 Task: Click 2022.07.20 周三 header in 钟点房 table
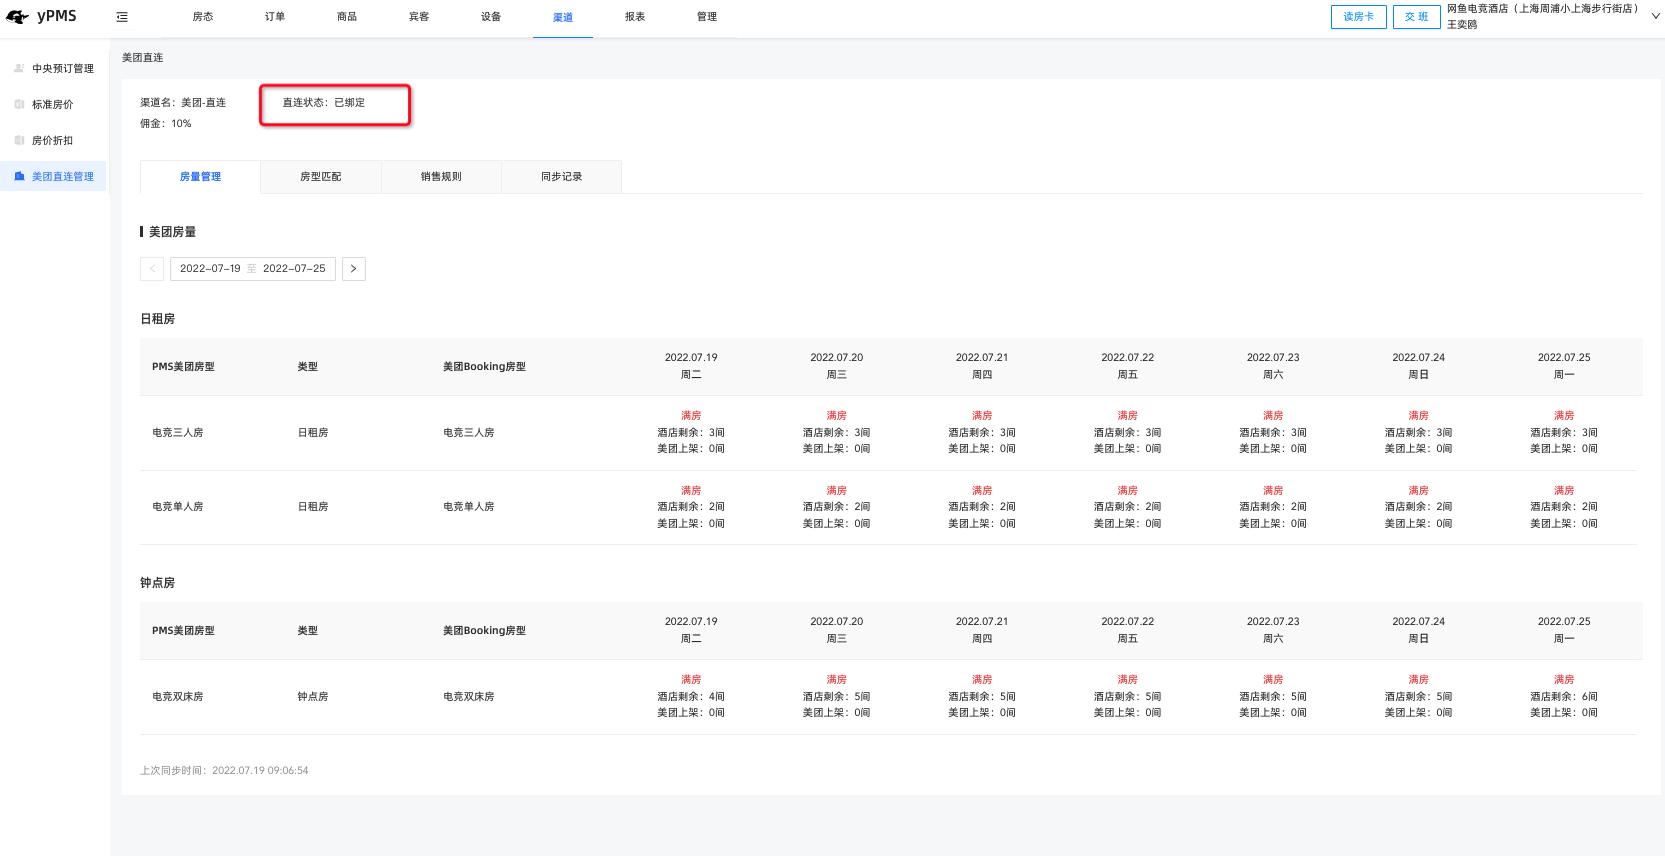click(x=837, y=630)
